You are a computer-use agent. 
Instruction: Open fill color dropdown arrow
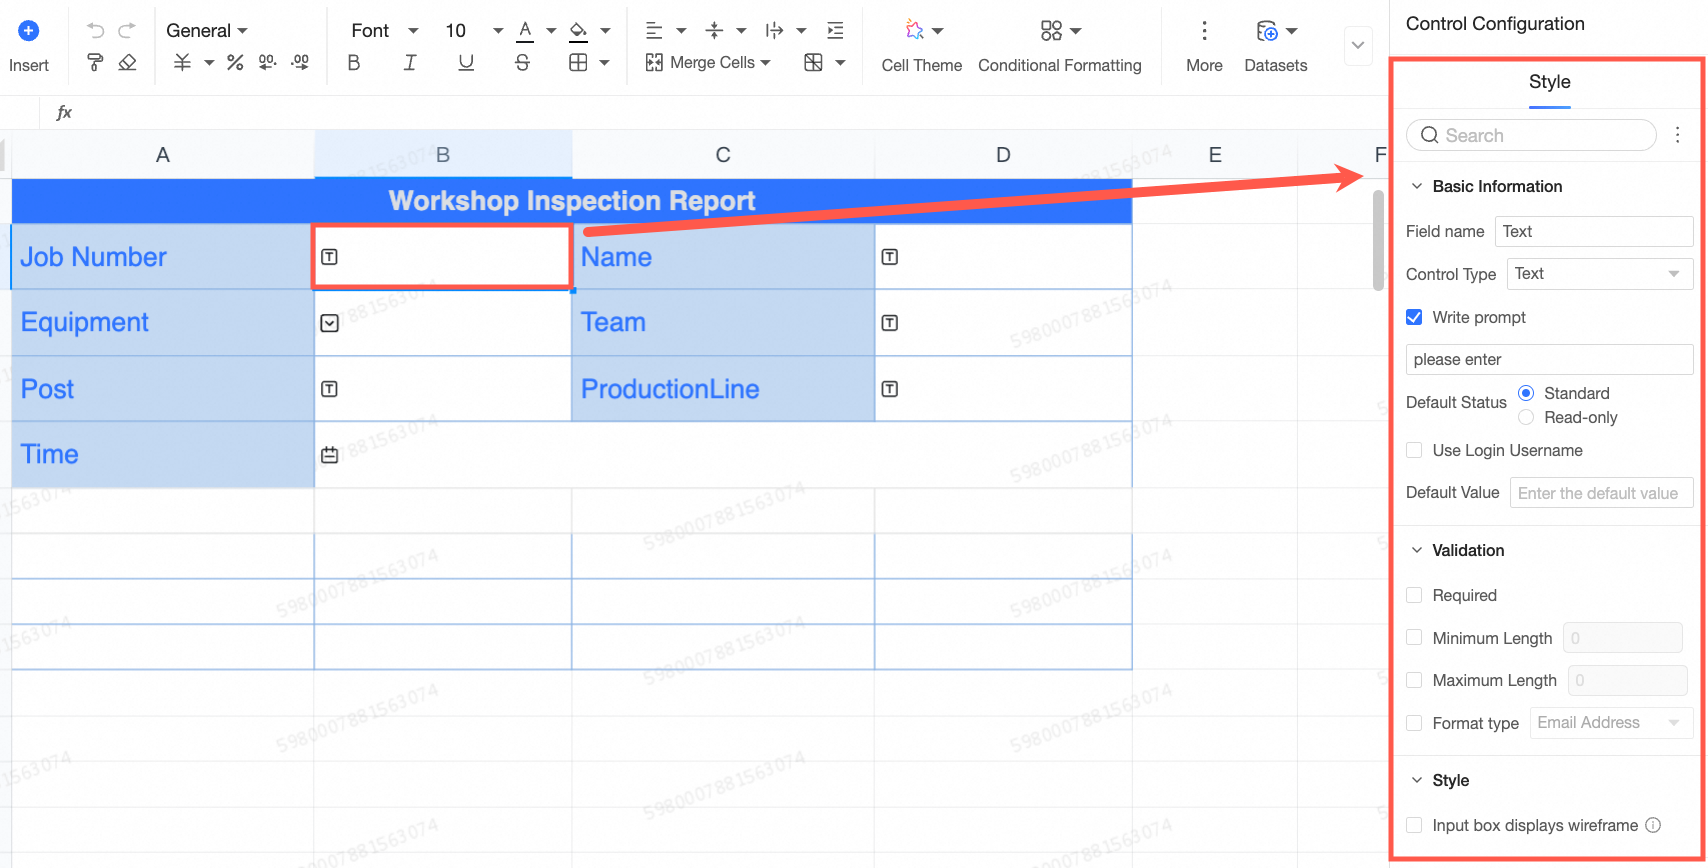605,31
